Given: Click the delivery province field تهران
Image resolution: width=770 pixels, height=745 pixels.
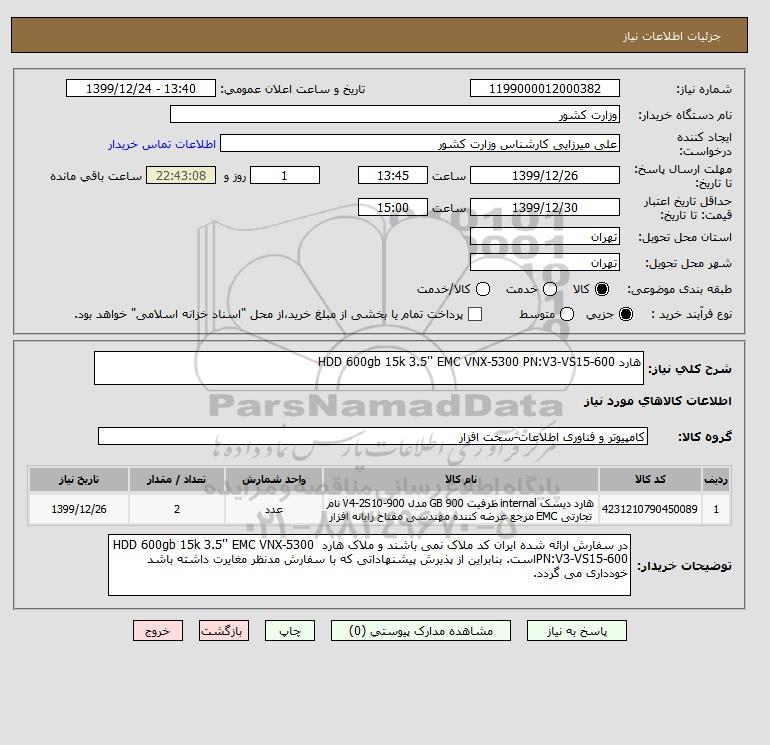Looking at the screenshot, I should [545, 237].
